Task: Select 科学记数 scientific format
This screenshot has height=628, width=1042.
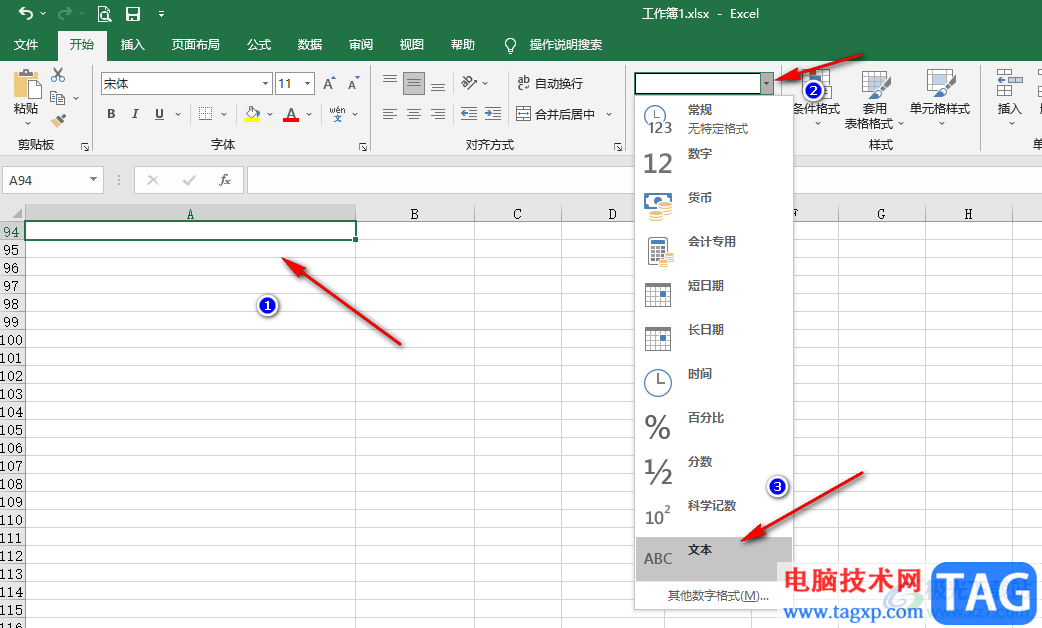Action: tap(714, 514)
